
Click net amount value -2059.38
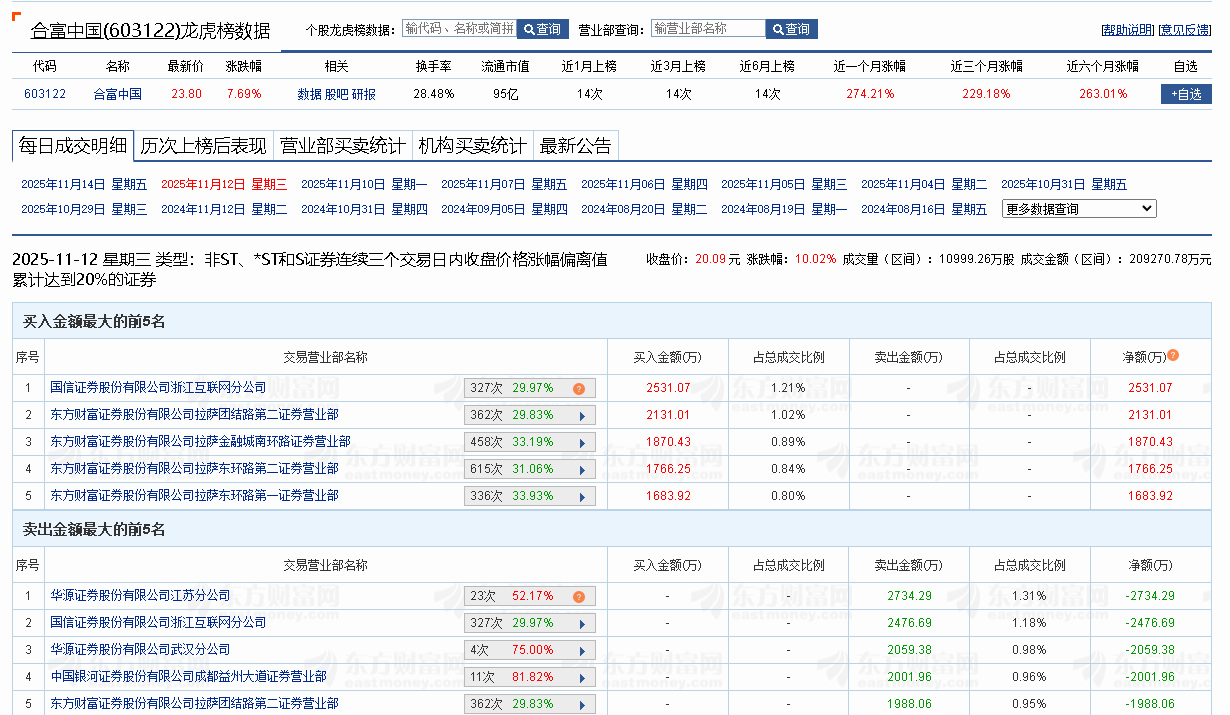tap(1148, 649)
